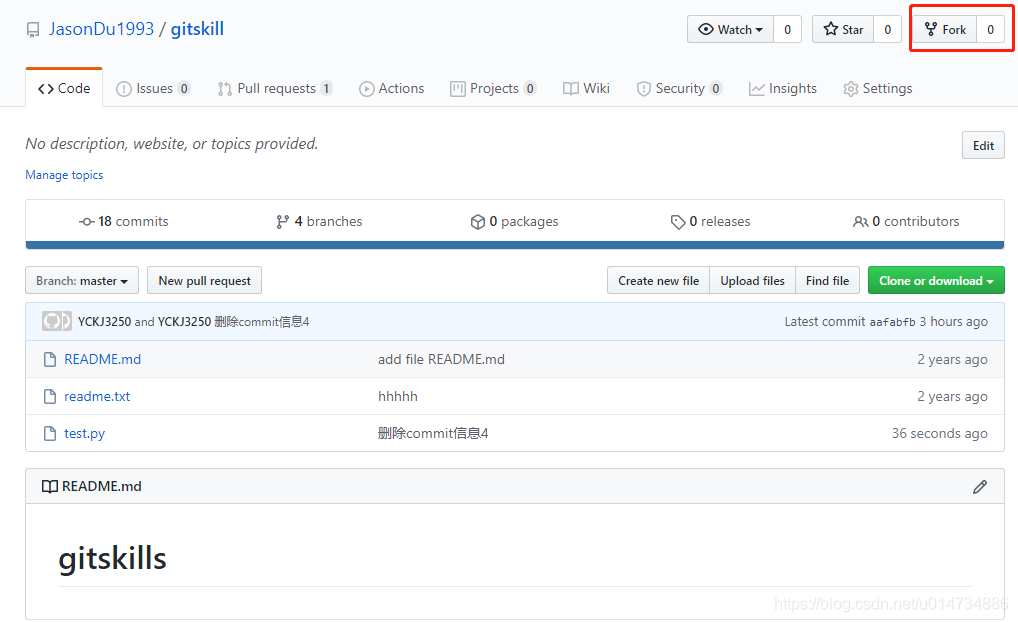Click the gitskills heading in README
The image size is (1018, 622).
tap(112, 558)
